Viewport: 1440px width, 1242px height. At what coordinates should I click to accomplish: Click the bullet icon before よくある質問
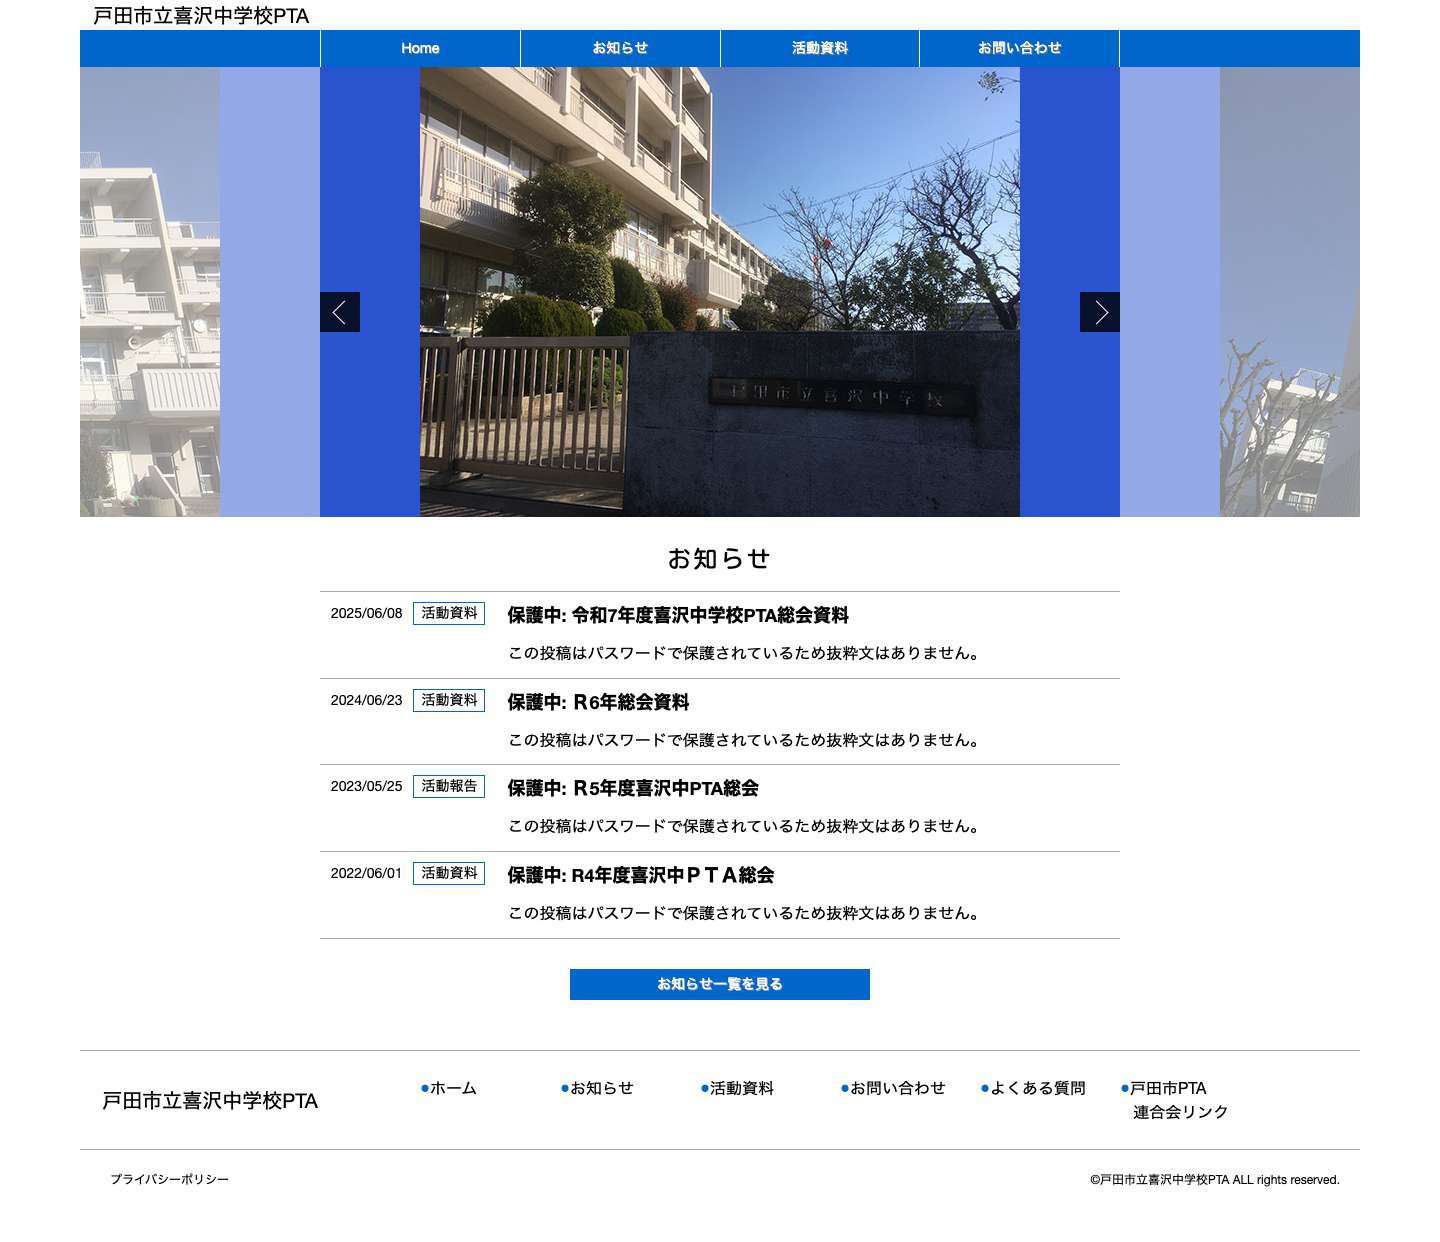(985, 1089)
